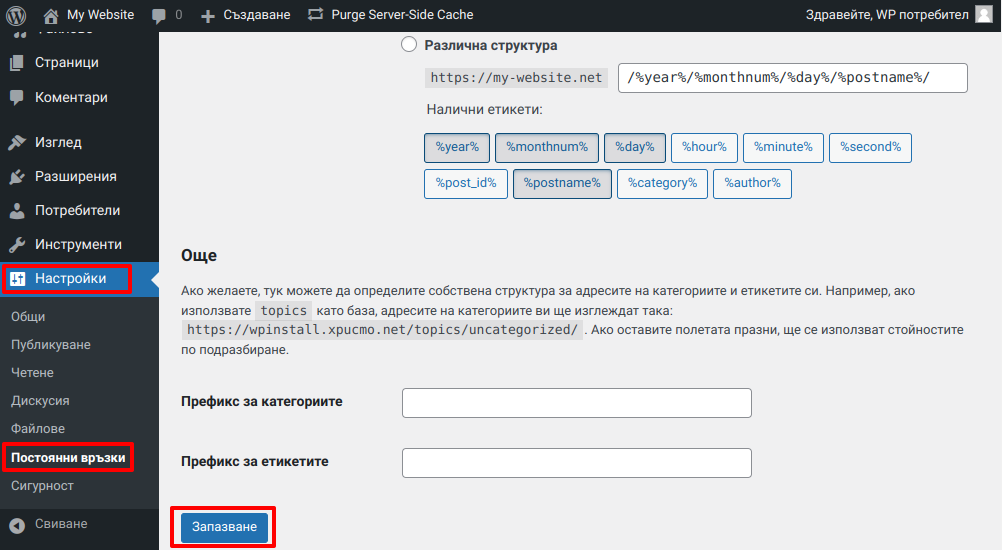The height and width of the screenshot is (550, 1002).
Task: Go to Файлове settings submenu
Action: coord(38,429)
